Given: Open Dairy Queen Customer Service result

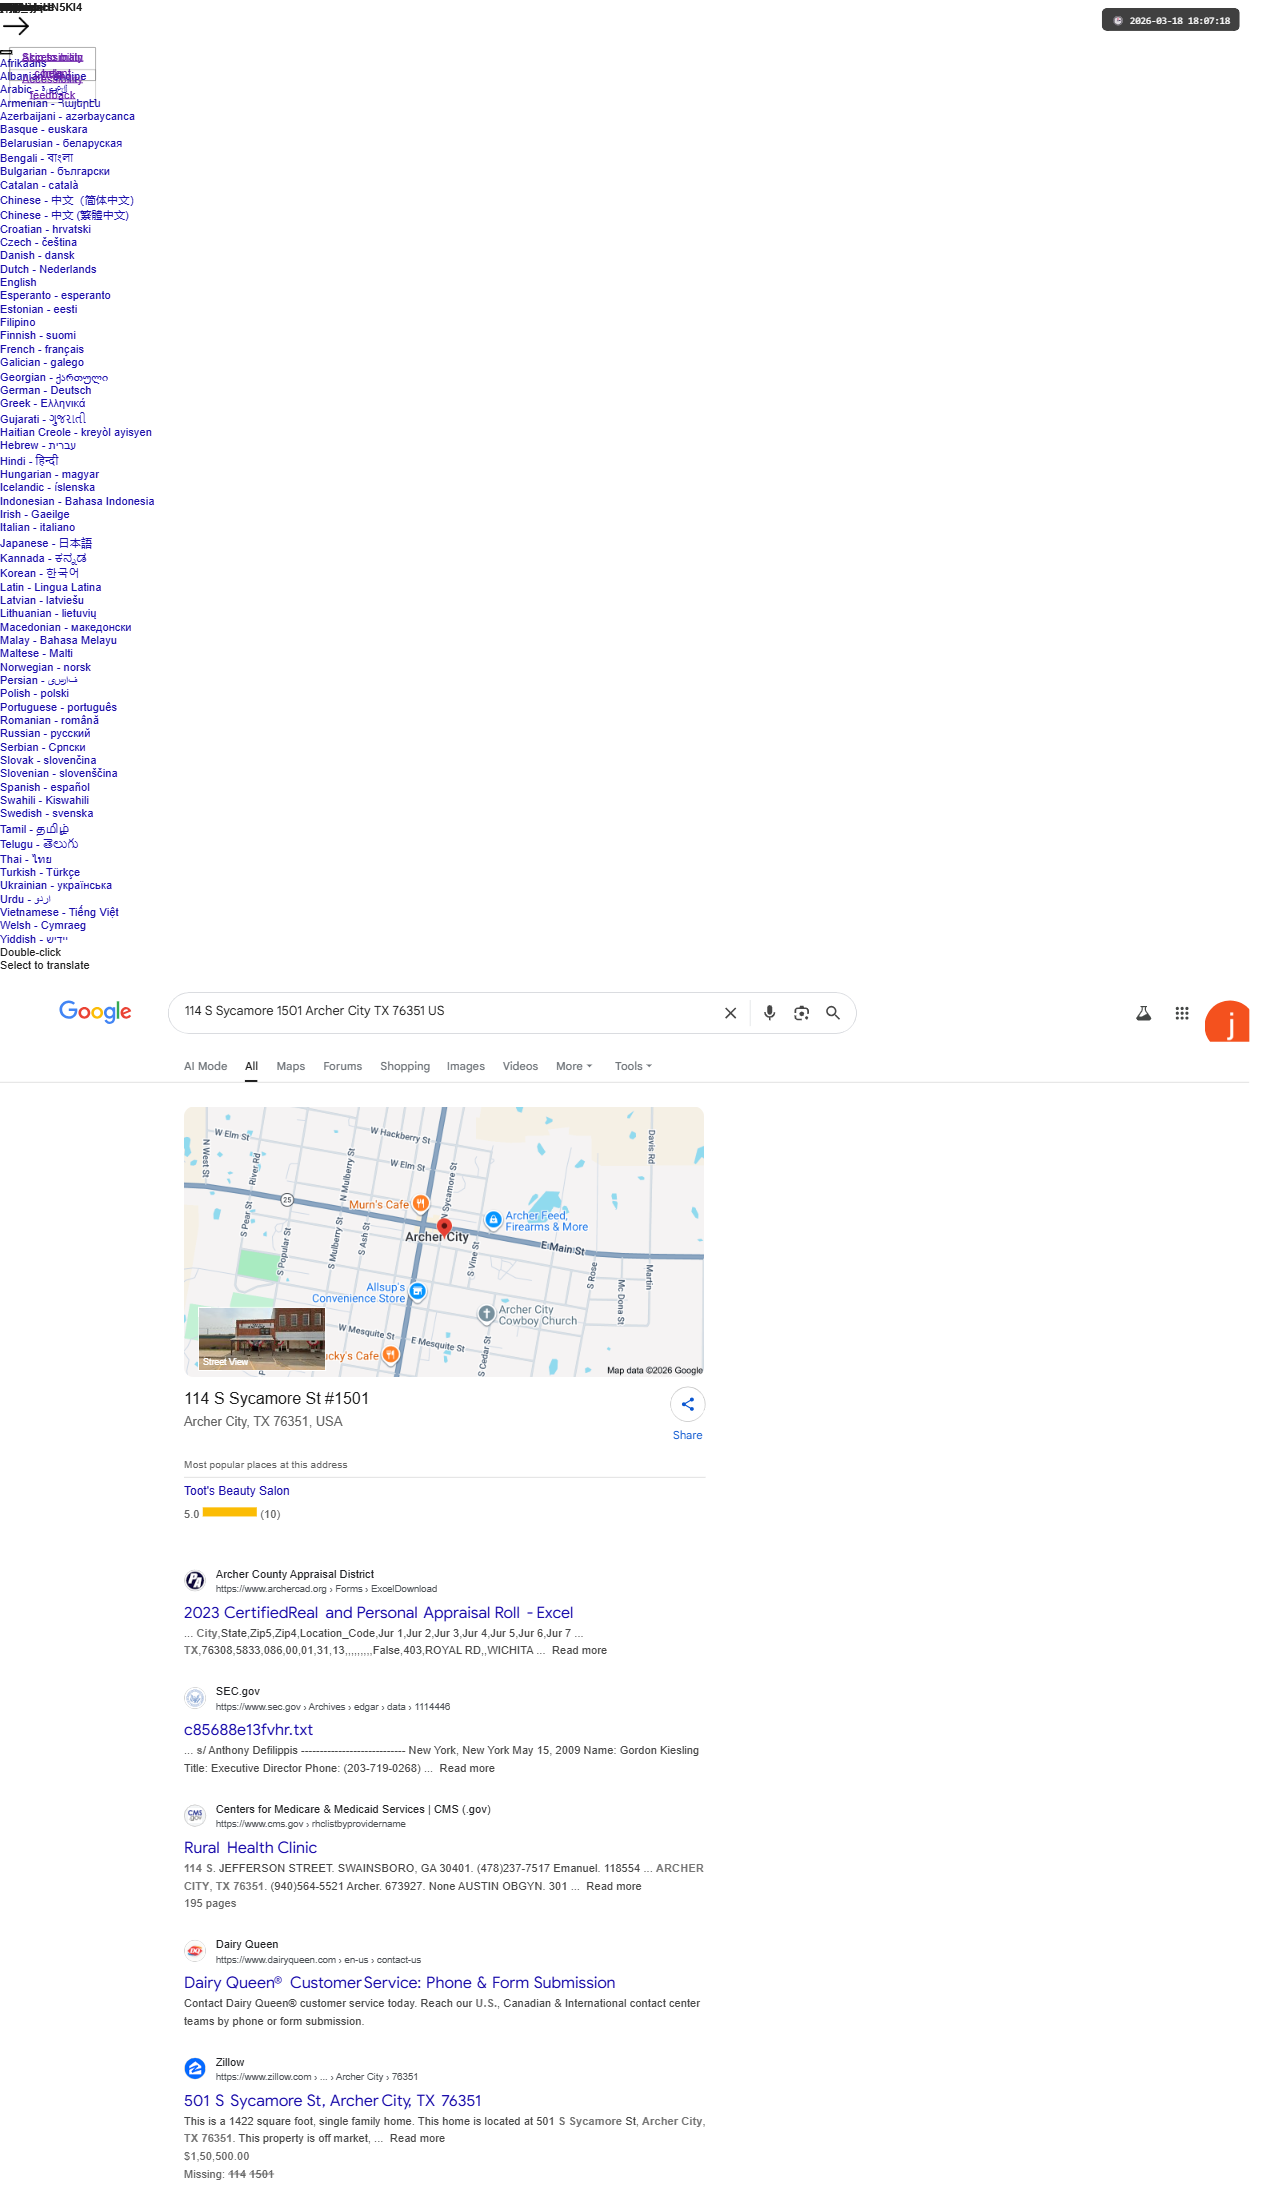Looking at the screenshot, I should click(399, 1982).
